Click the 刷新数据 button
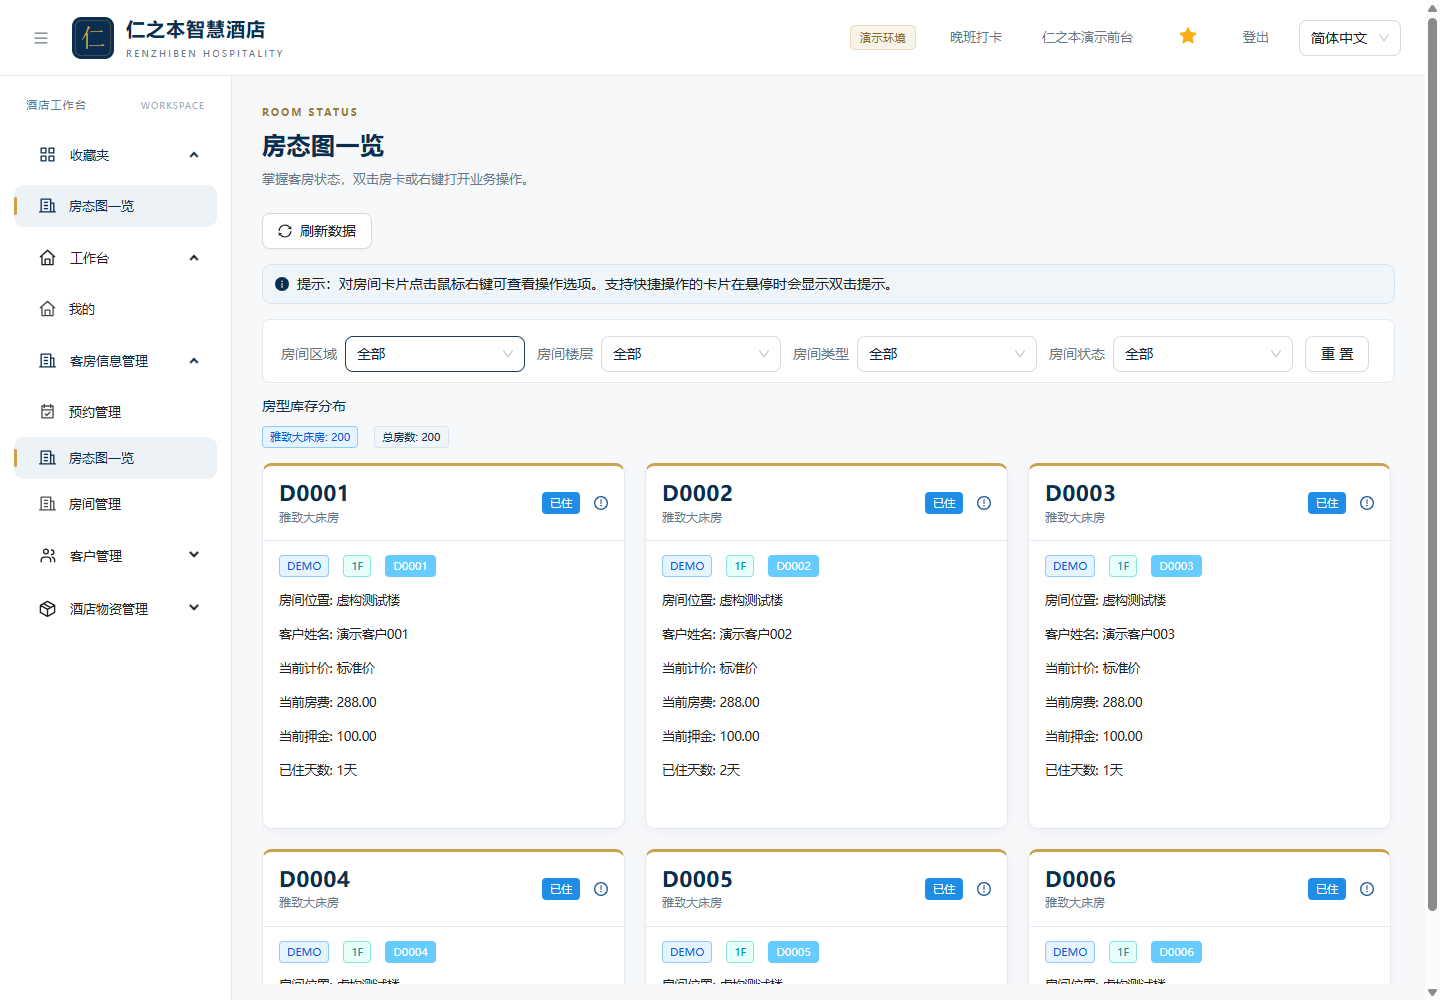Image resolution: width=1440 pixels, height=1000 pixels. click(x=317, y=231)
